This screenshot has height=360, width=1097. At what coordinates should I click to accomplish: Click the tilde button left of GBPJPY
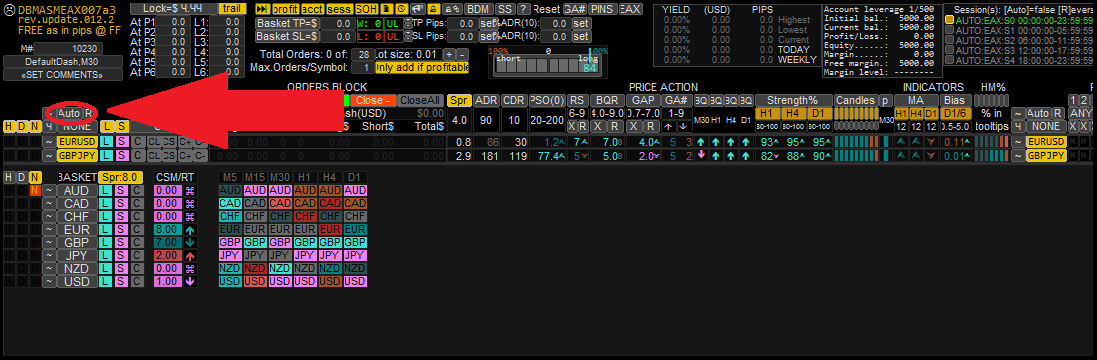point(49,155)
